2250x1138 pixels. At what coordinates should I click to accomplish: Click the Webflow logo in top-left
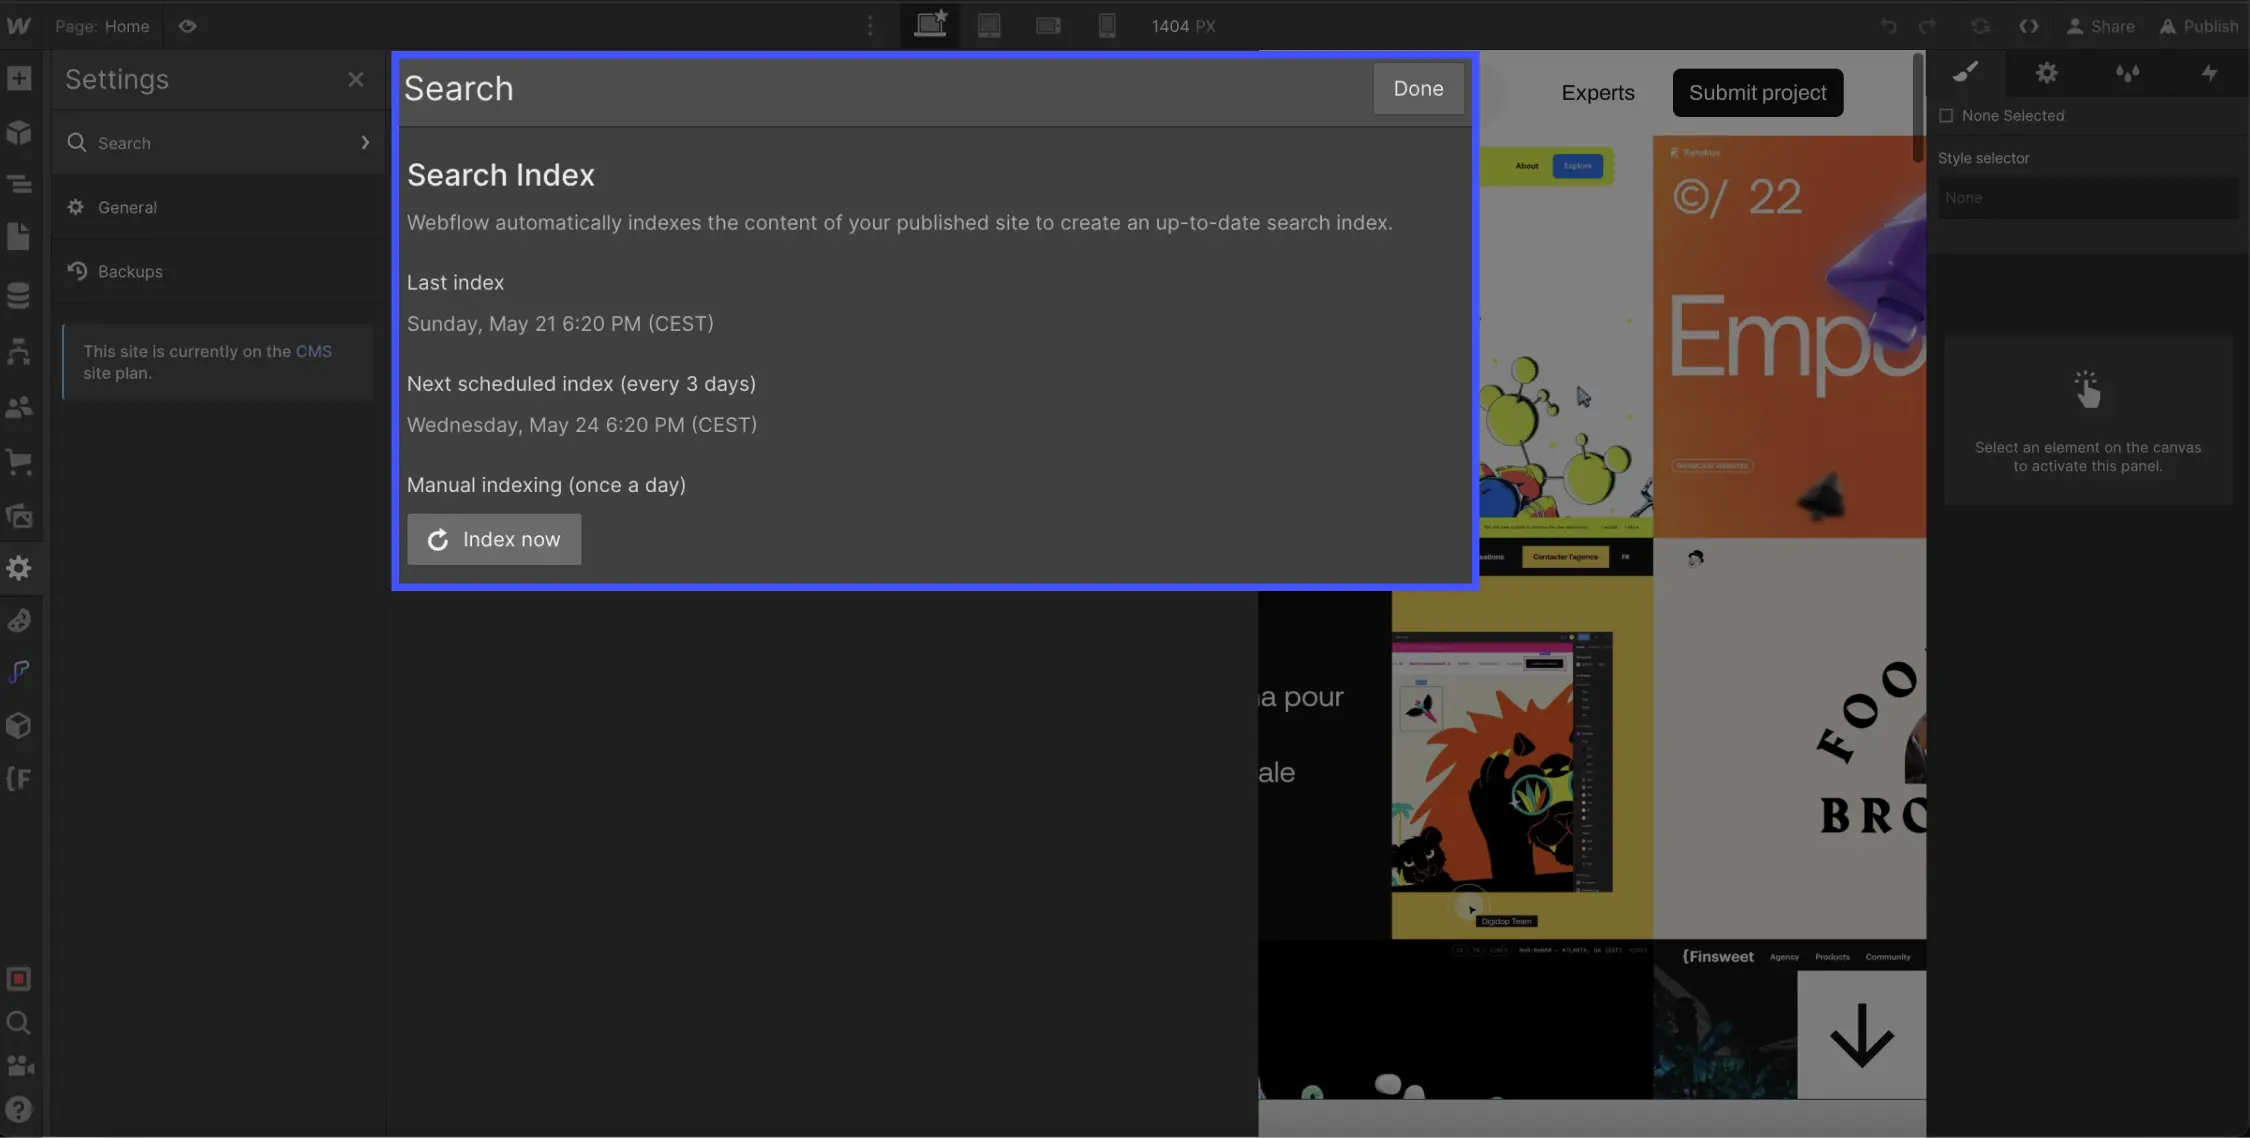coord(20,25)
